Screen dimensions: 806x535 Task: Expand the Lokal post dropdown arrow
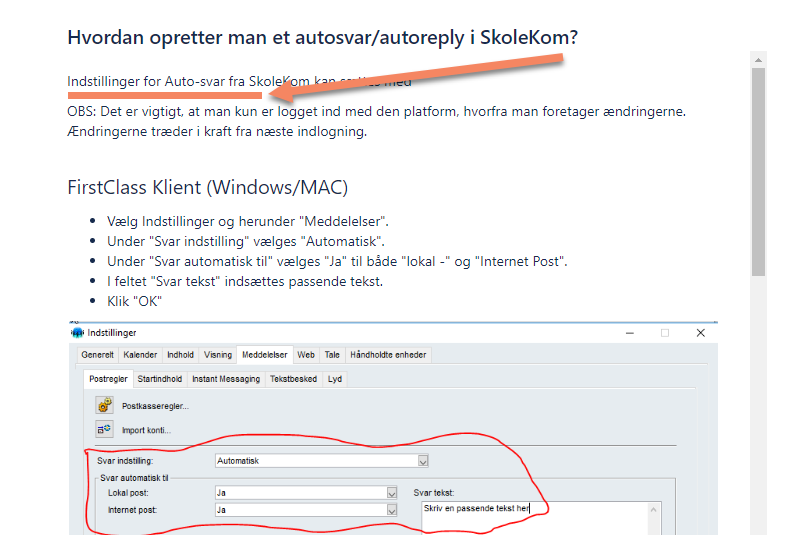click(x=392, y=493)
